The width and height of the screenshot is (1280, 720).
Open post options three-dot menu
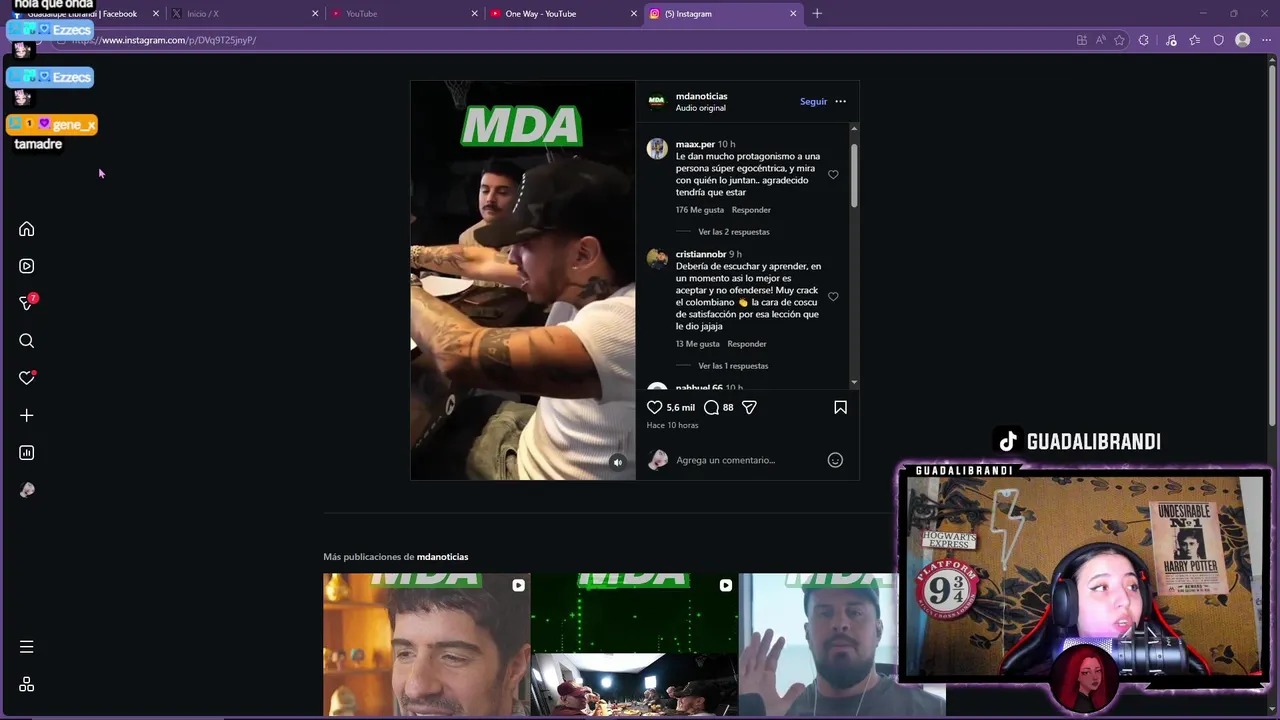(840, 101)
